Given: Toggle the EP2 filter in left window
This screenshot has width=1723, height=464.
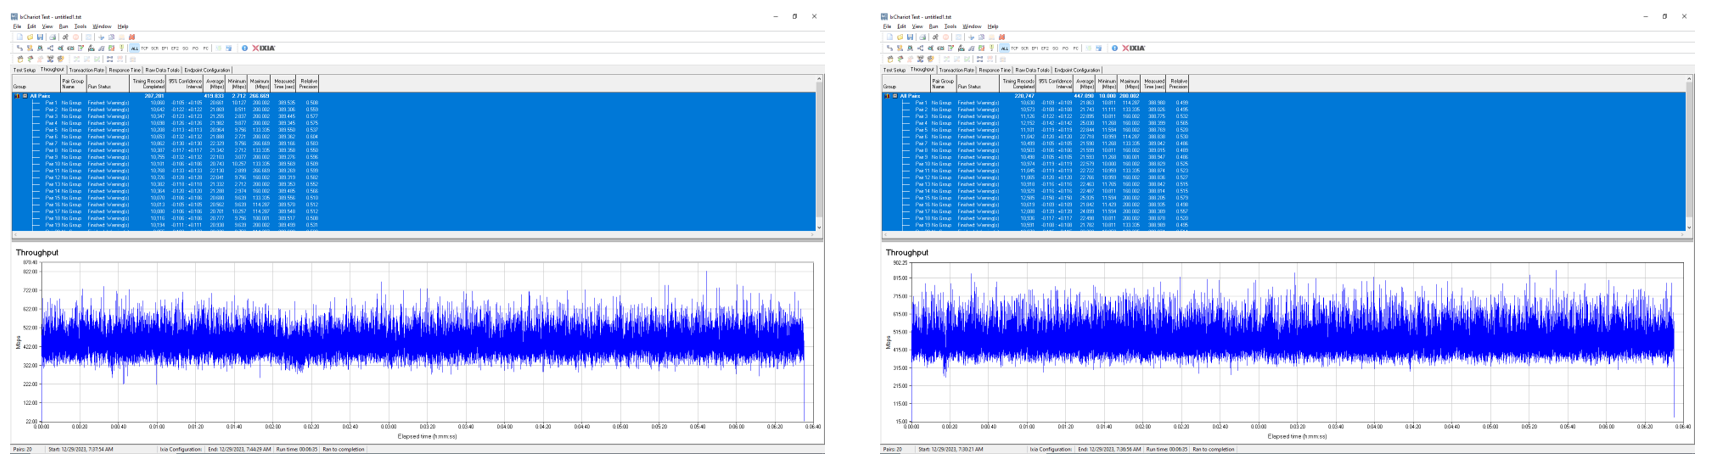Looking at the screenshot, I should point(175,48).
